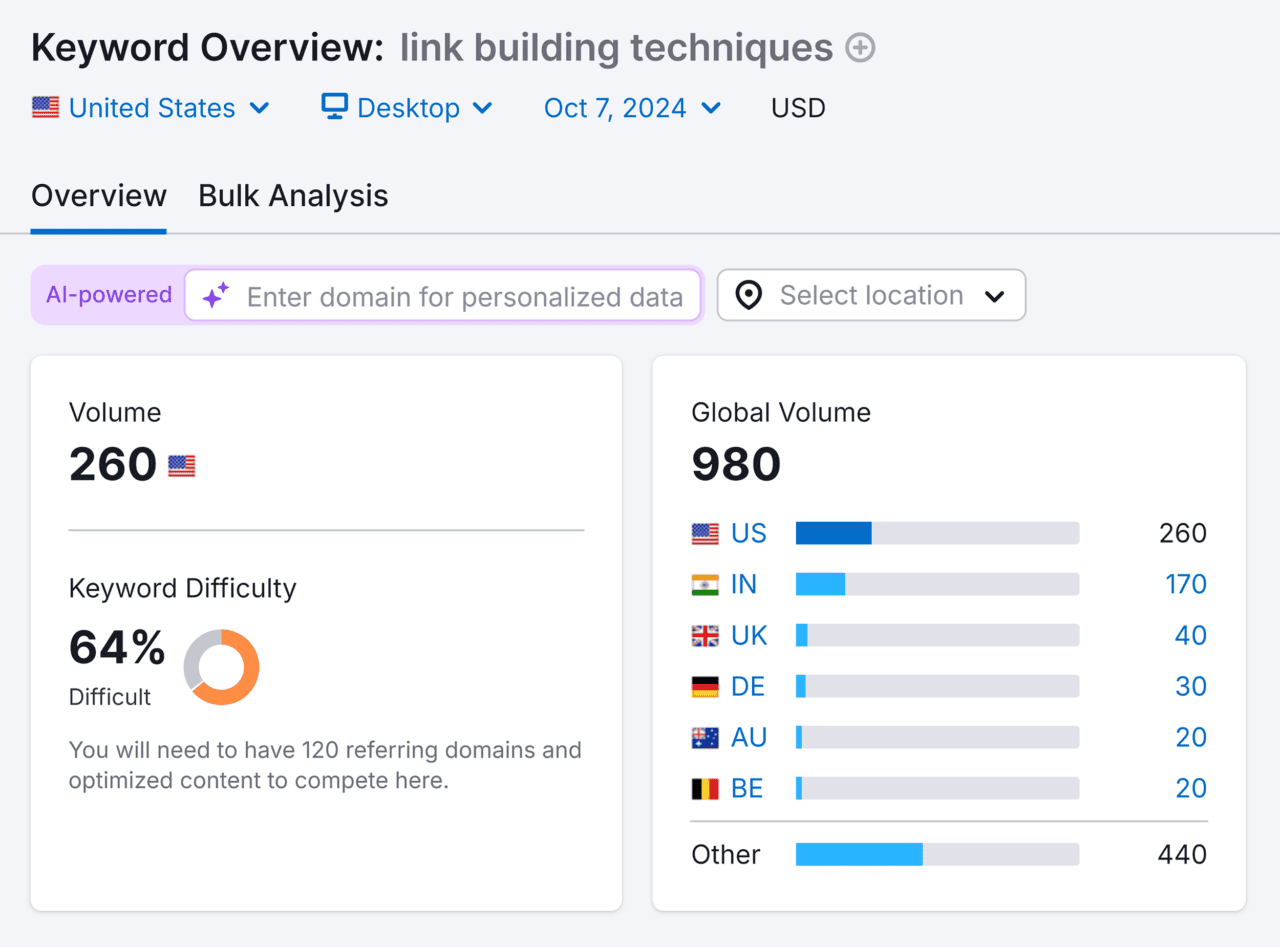Switch to the Bulk Analysis tab
Viewport: 1280px width, 947px height.
coord(292,195)
